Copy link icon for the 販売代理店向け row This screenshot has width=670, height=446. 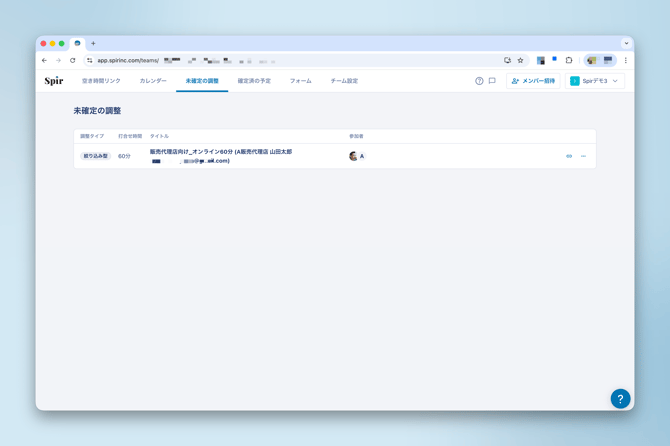coord(569,156)
